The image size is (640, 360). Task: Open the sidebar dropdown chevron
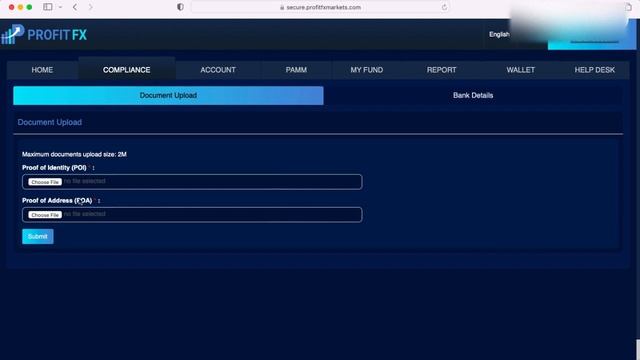[x=60, y=7]
